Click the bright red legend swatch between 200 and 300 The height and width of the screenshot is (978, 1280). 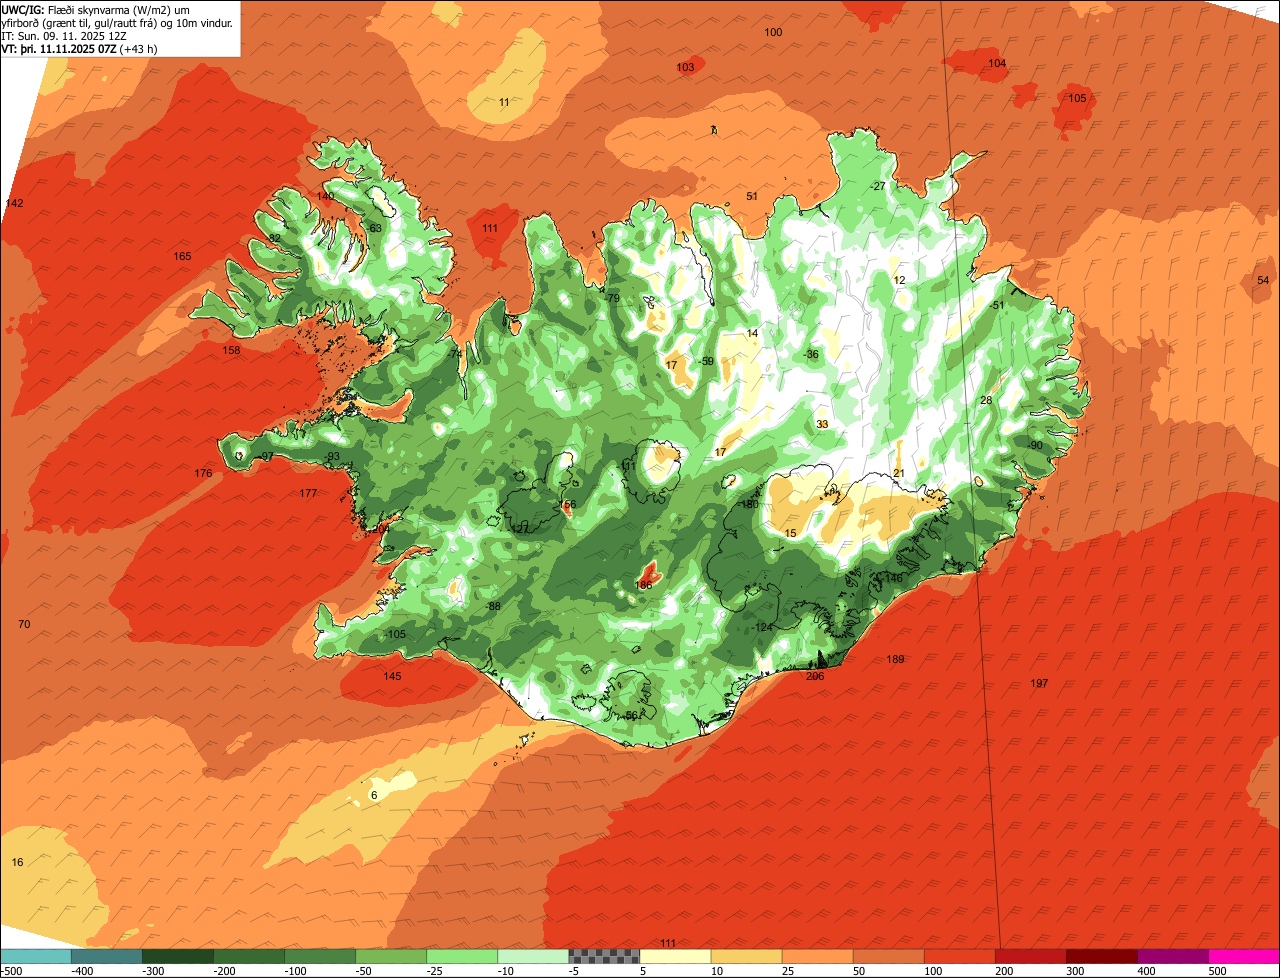[x=1031, y=956]
